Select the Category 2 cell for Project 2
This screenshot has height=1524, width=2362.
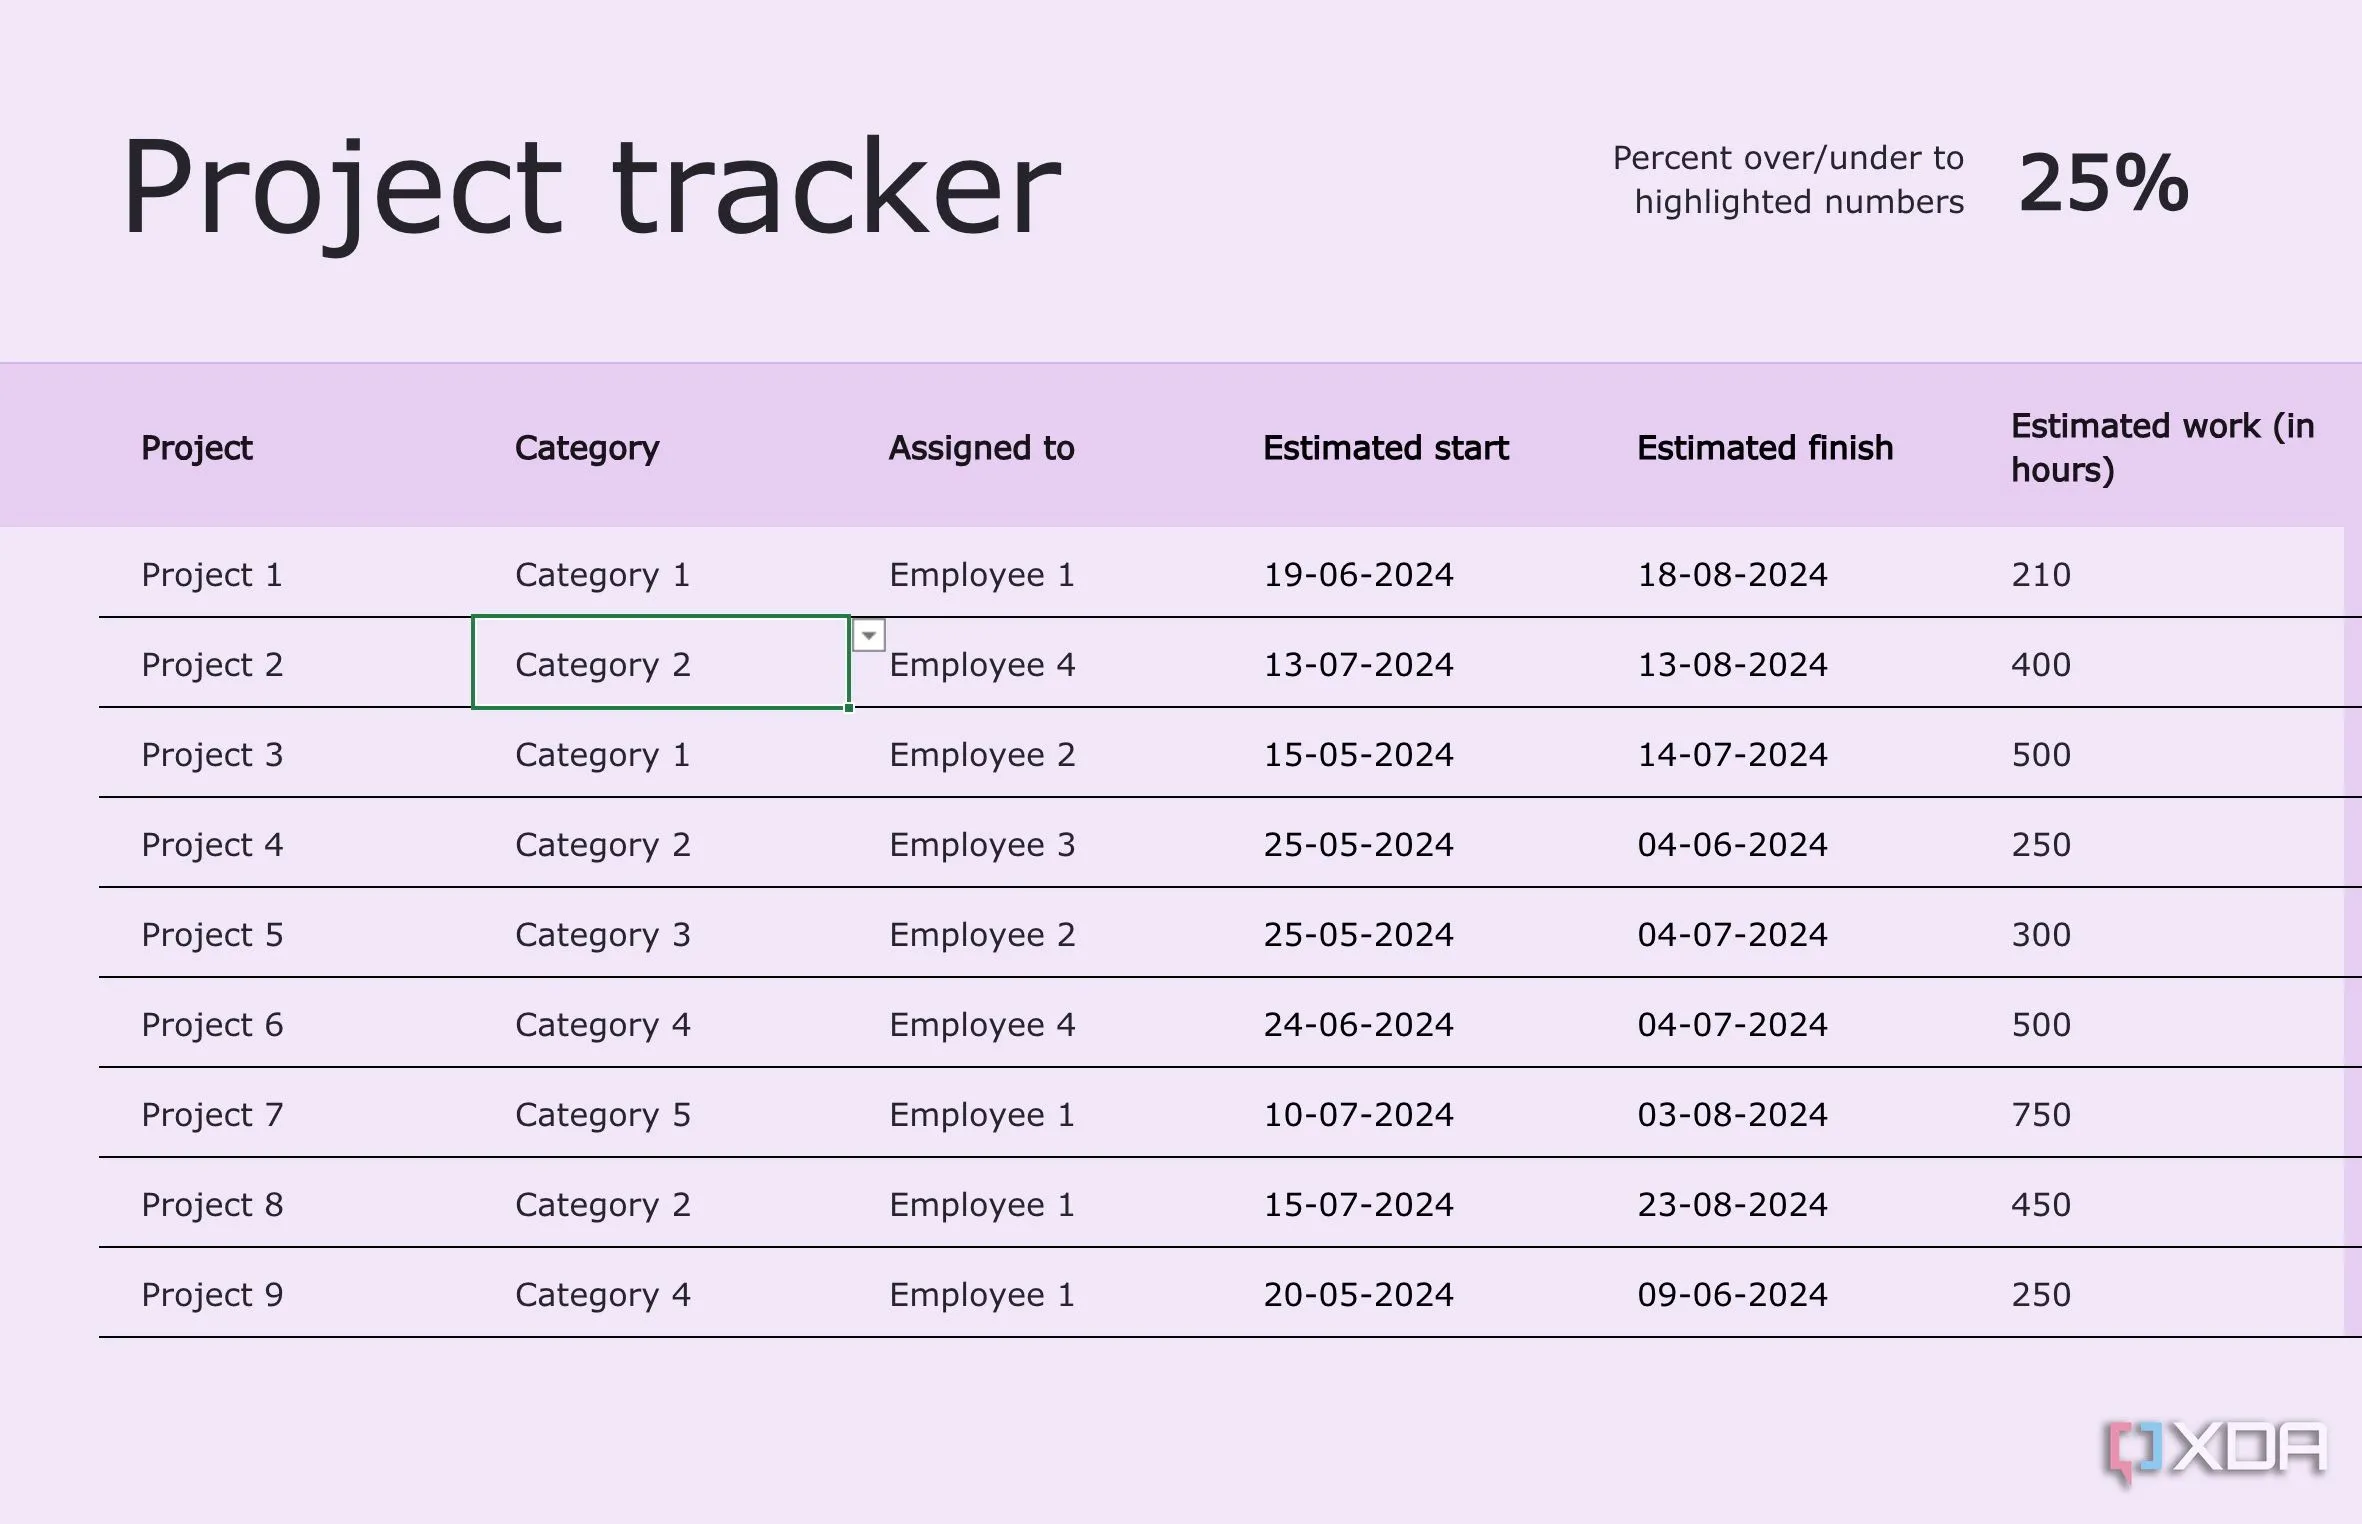[661, 662]
